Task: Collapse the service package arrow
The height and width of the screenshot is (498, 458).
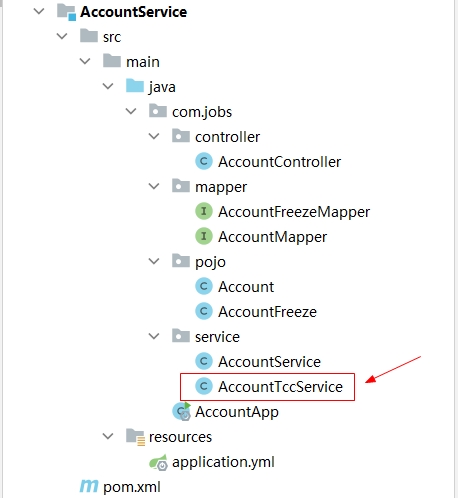Action: point(154,336)
